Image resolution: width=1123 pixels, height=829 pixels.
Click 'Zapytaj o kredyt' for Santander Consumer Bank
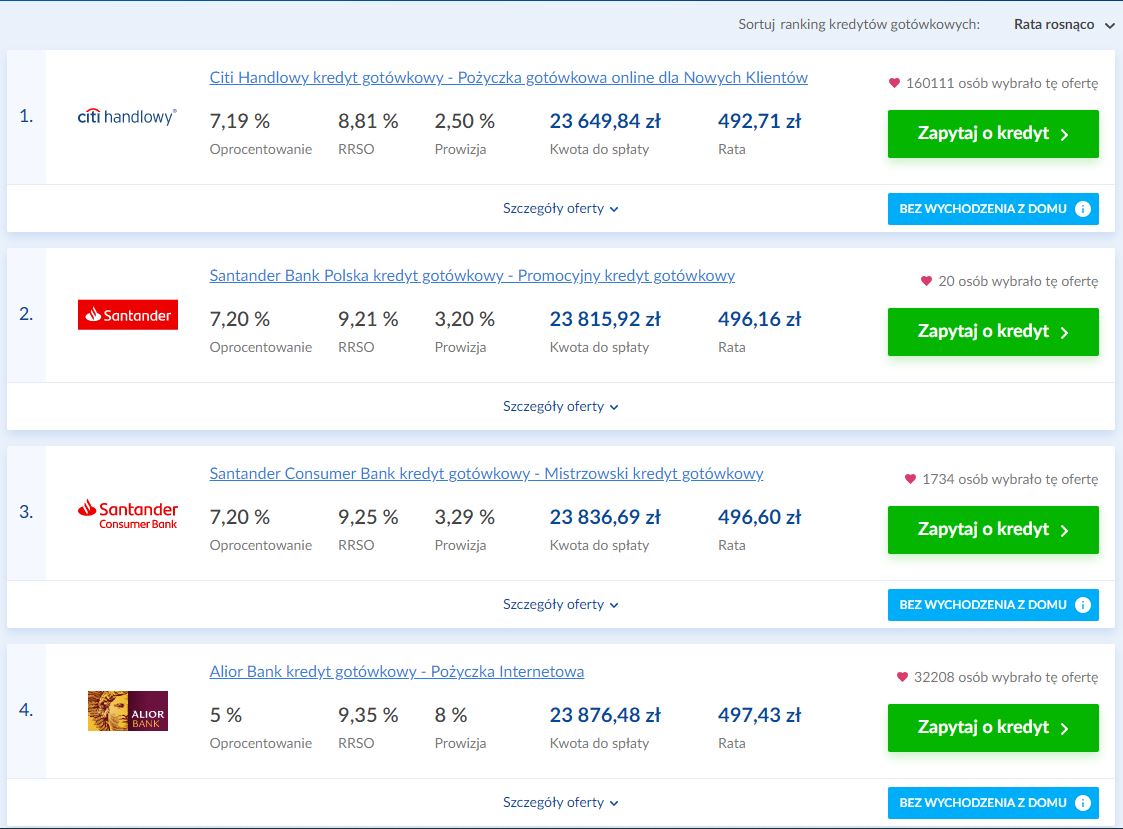[993, 529]
